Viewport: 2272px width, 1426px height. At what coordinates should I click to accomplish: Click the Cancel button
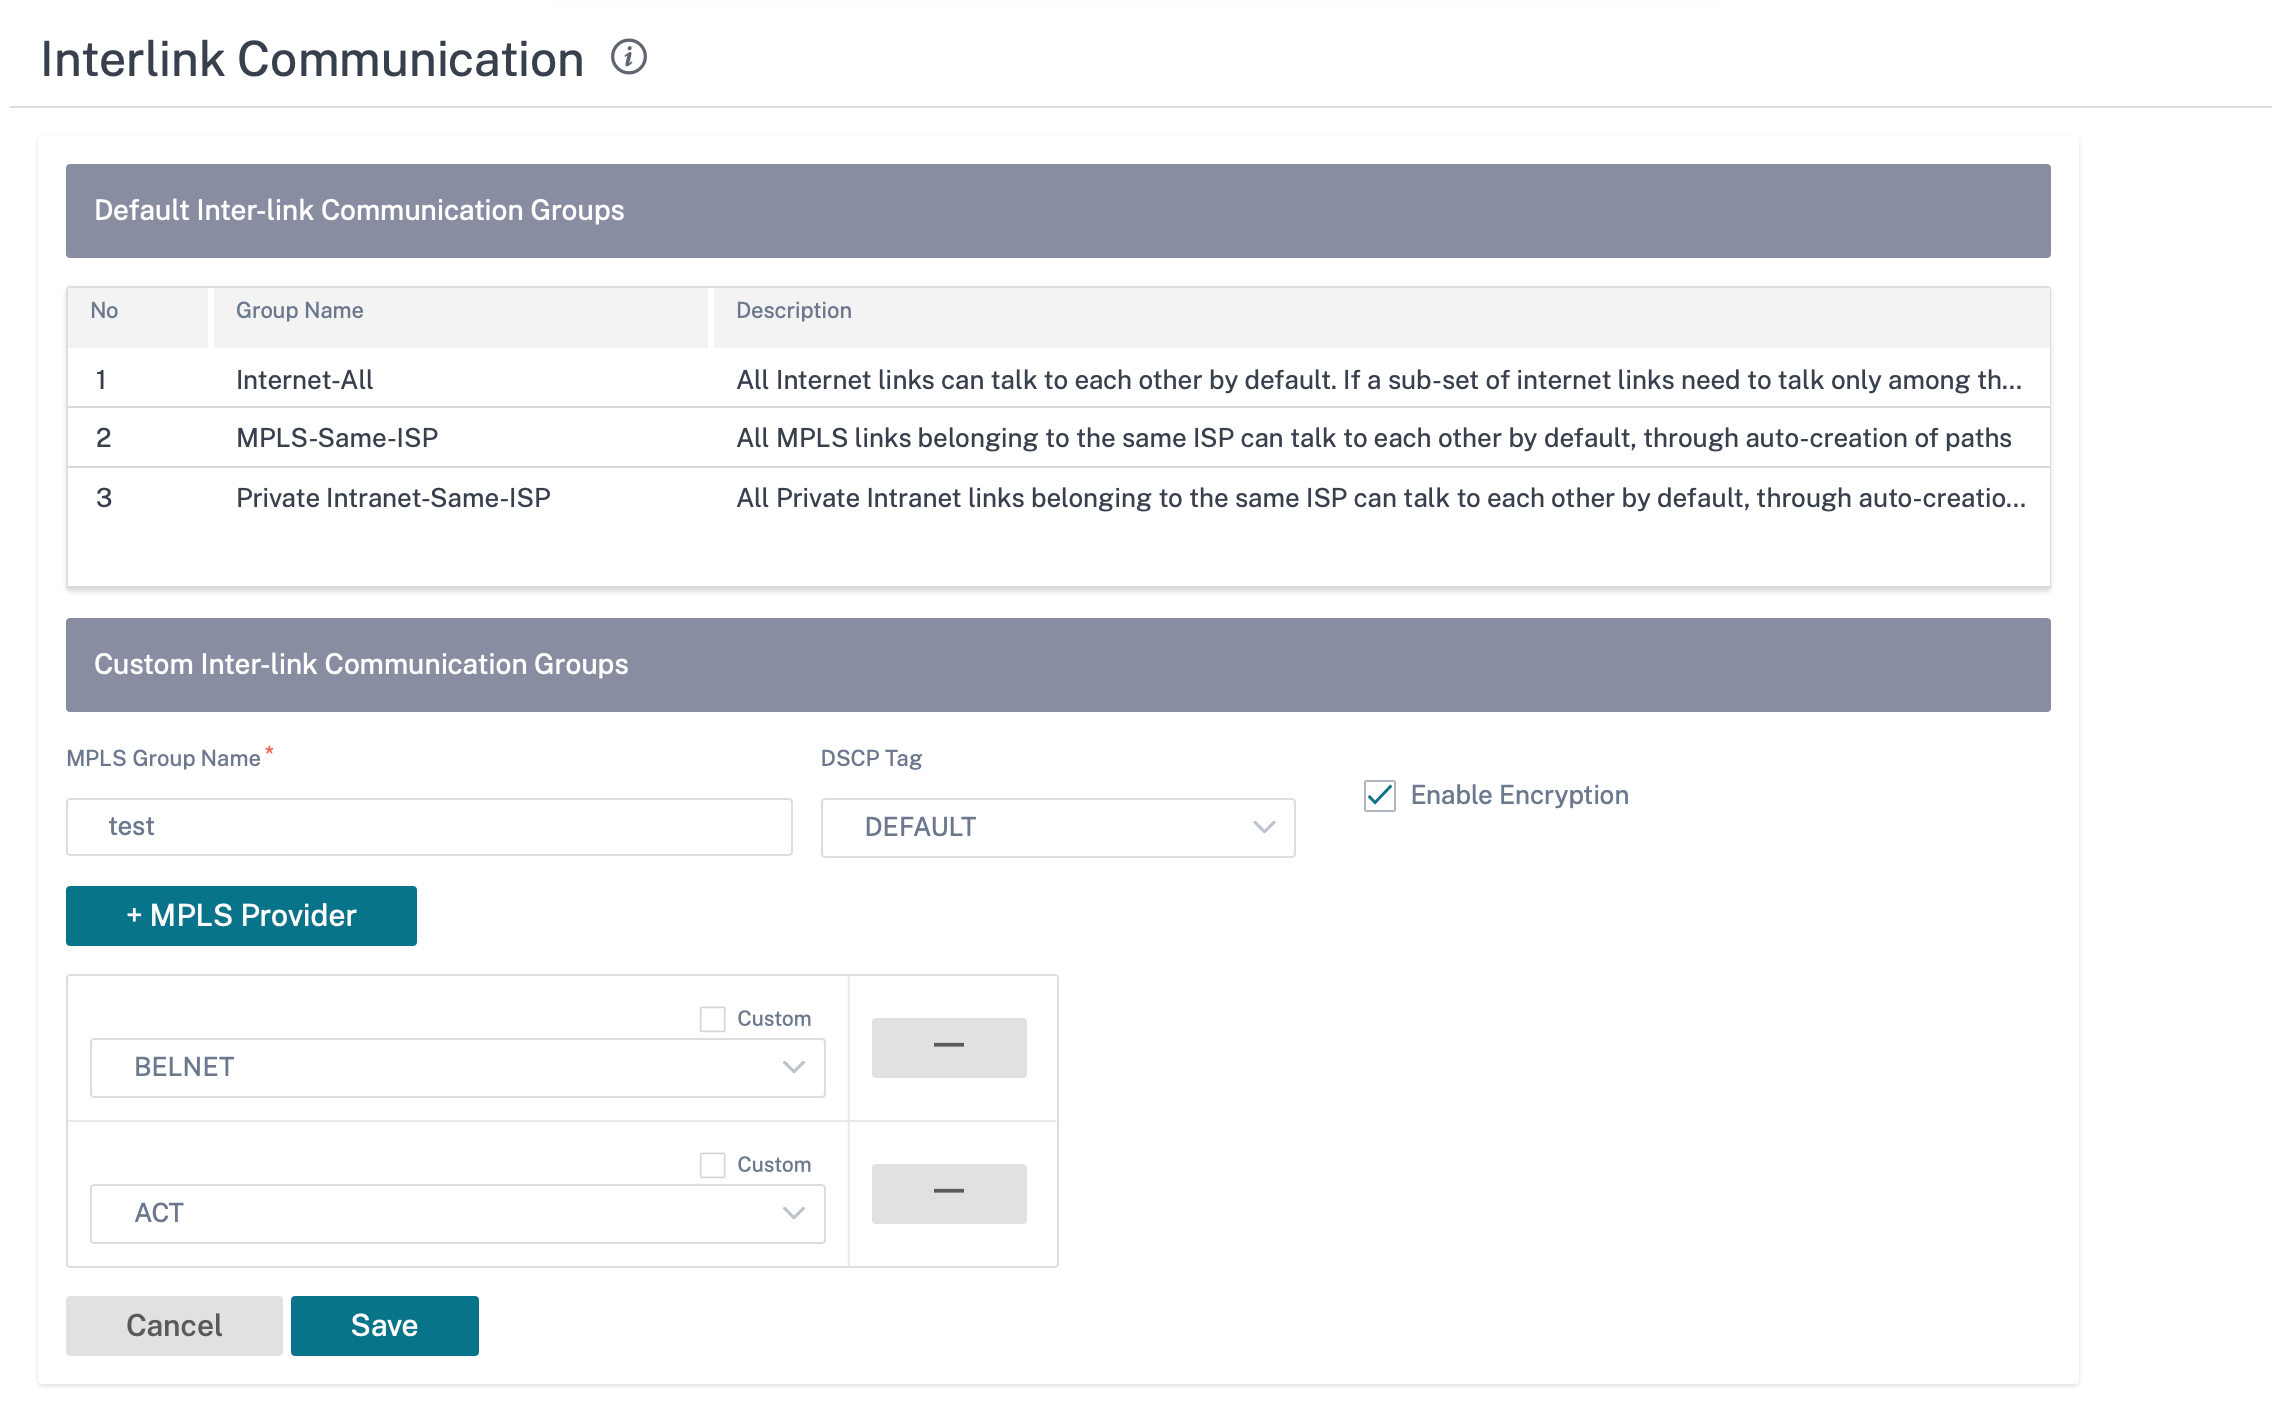pyautogui.click(x=174, y=1326)
